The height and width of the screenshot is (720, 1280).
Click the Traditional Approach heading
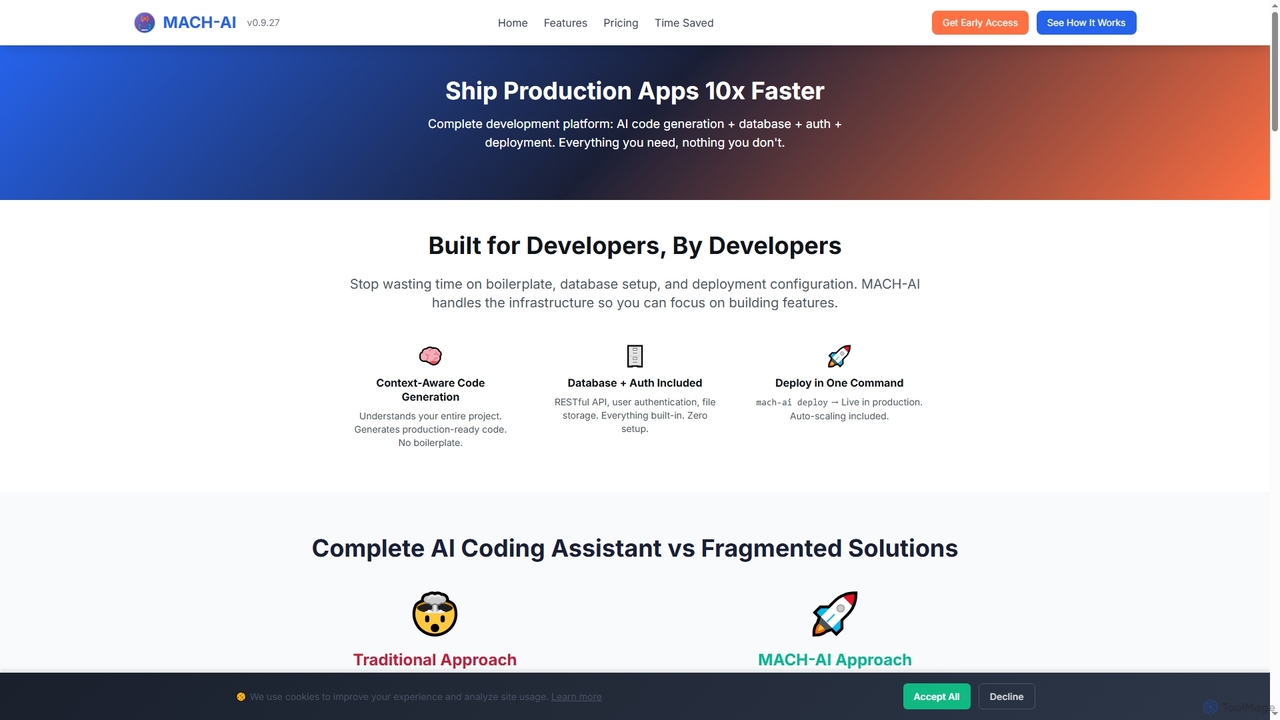click(x=435, y=660)
